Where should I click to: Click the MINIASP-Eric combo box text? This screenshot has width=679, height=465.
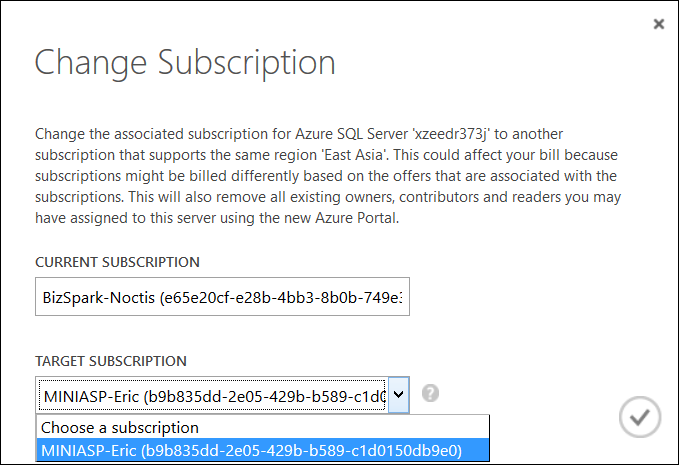[x=212, y=395]
